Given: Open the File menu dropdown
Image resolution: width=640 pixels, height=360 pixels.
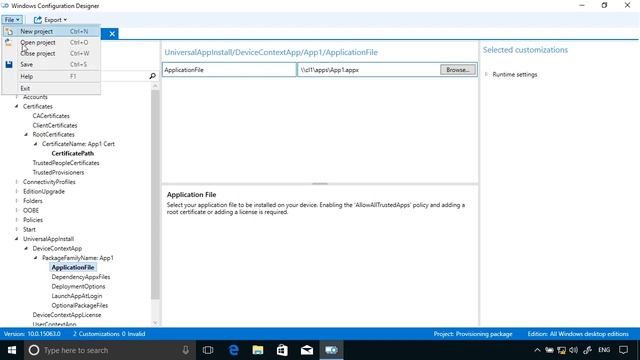Looking at the screenshot, I should pos(12,20).
